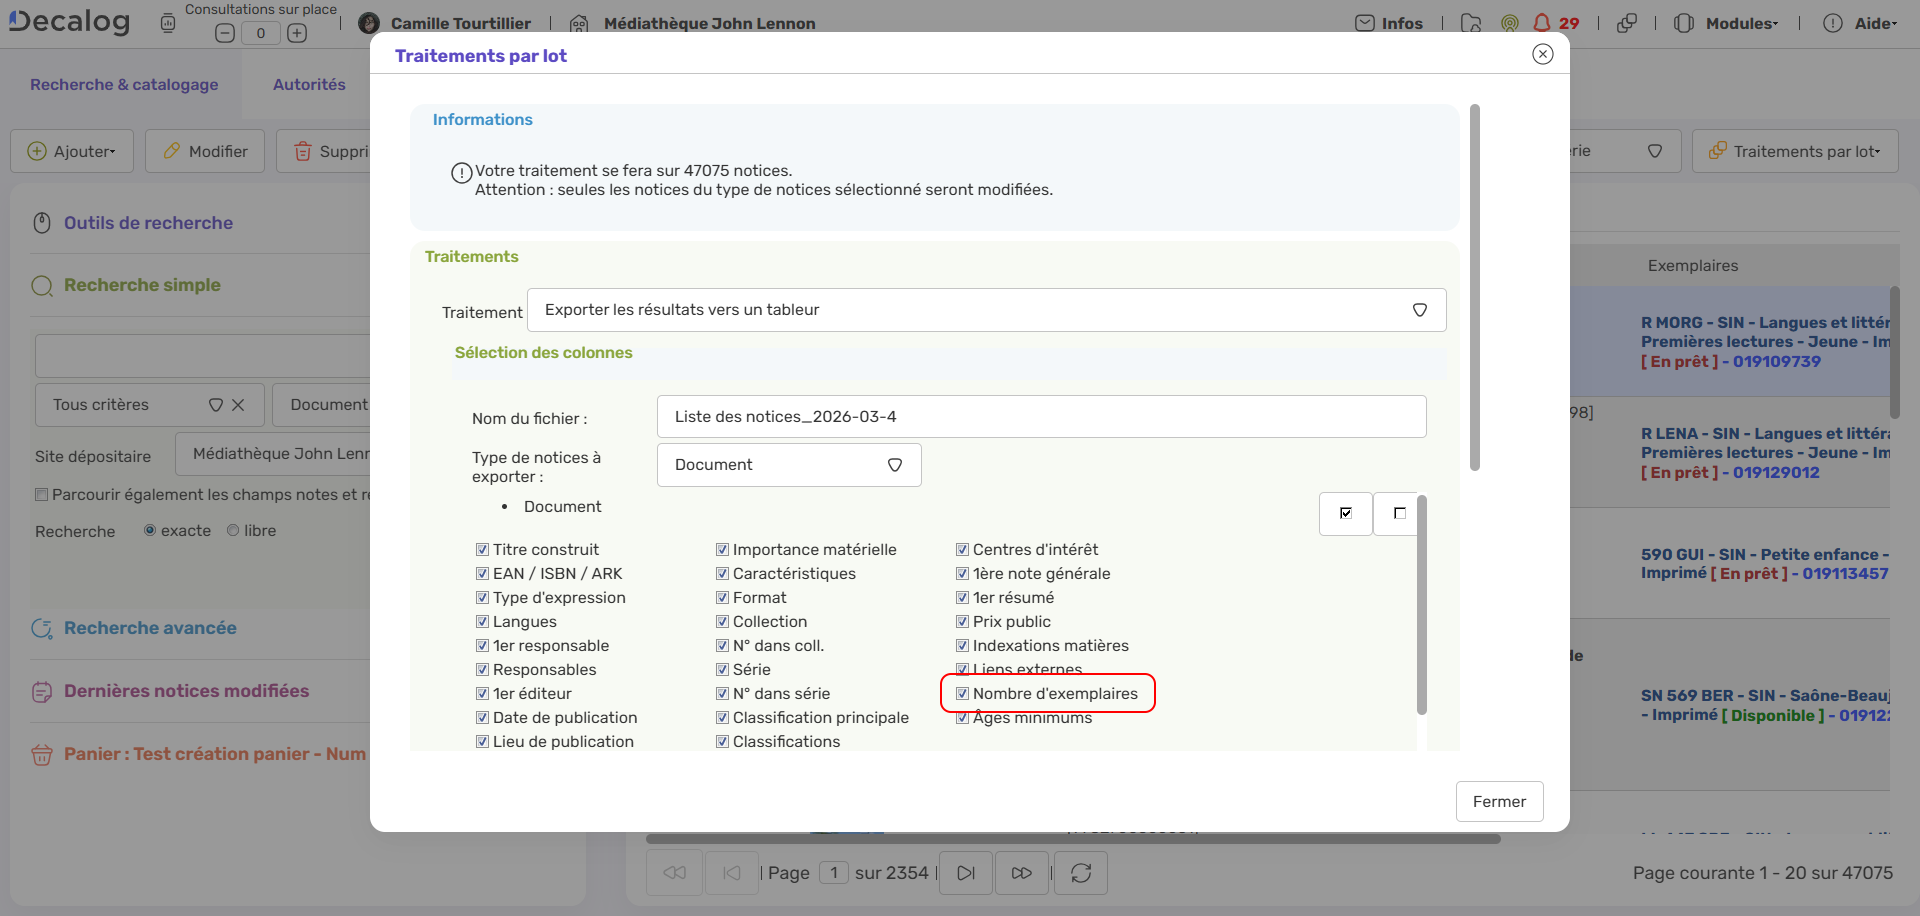Open the Tous critères filter dropdown
This screenshot has height=916, width=1920.
(216, 405)
